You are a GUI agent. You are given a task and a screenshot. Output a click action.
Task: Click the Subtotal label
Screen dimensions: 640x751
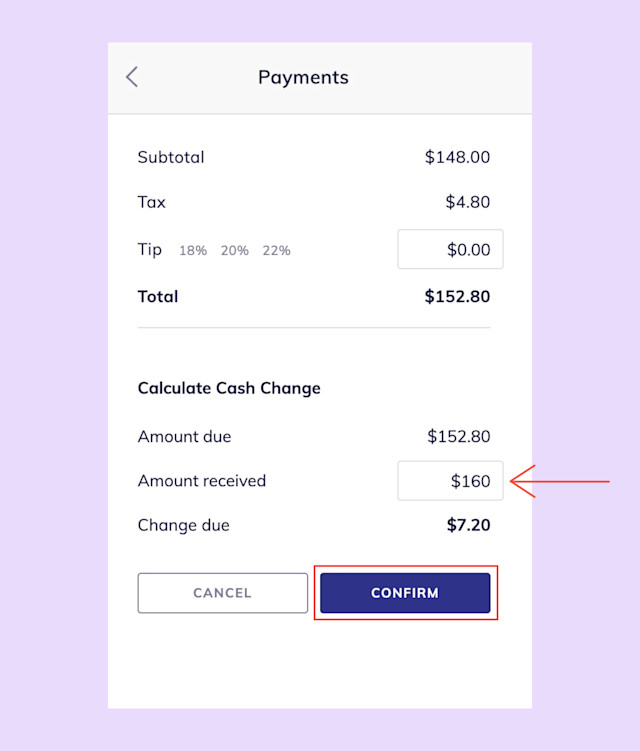(171, 157)
